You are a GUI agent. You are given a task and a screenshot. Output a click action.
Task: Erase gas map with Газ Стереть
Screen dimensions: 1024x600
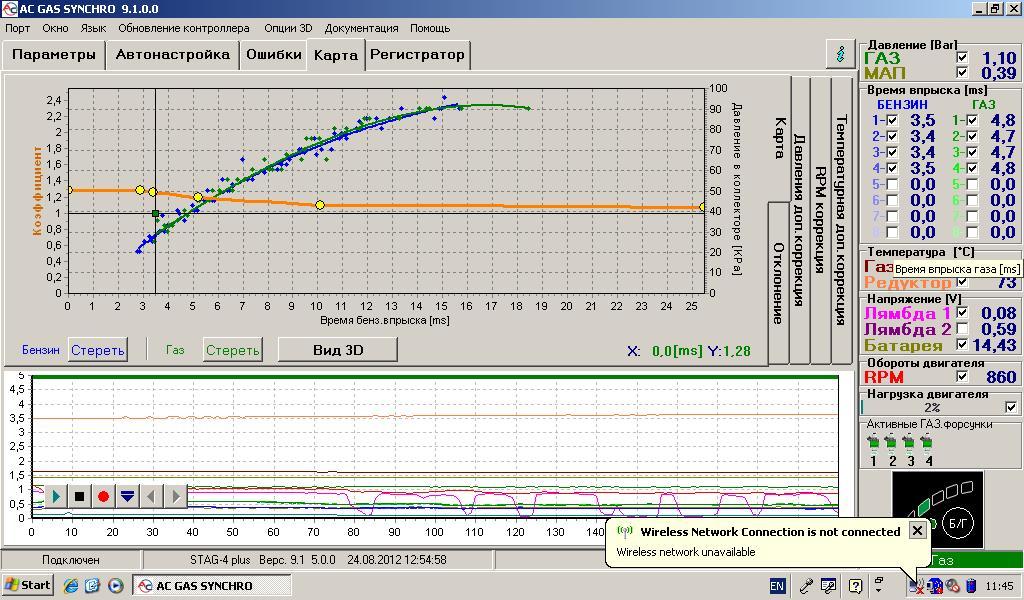[233, 350]
